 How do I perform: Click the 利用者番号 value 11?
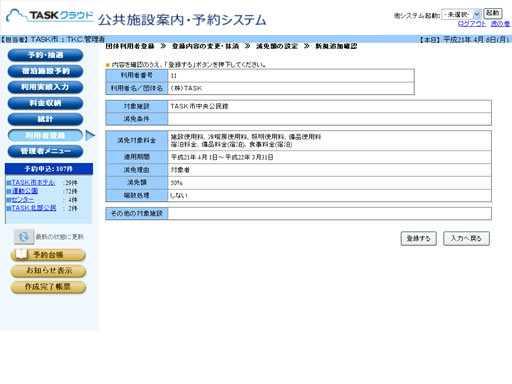pos(174,76)
